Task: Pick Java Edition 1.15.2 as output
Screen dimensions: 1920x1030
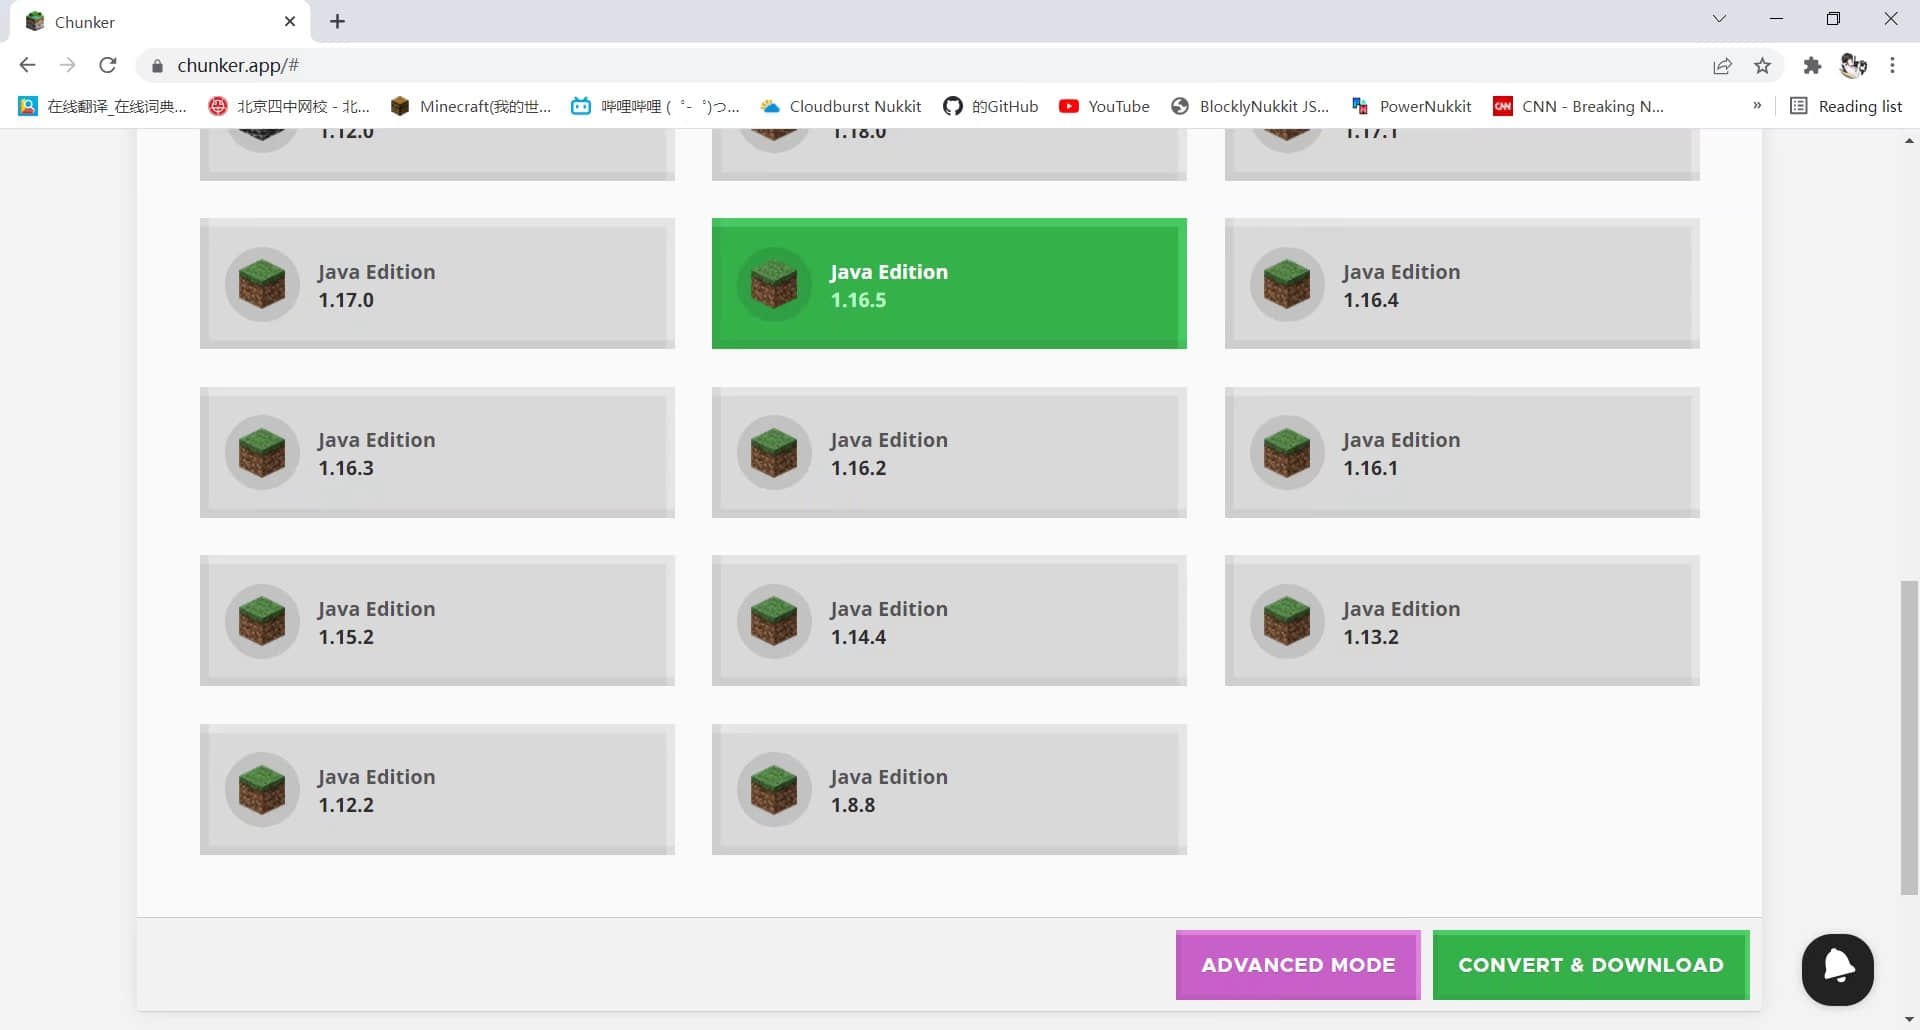Action: pos(437,621)
